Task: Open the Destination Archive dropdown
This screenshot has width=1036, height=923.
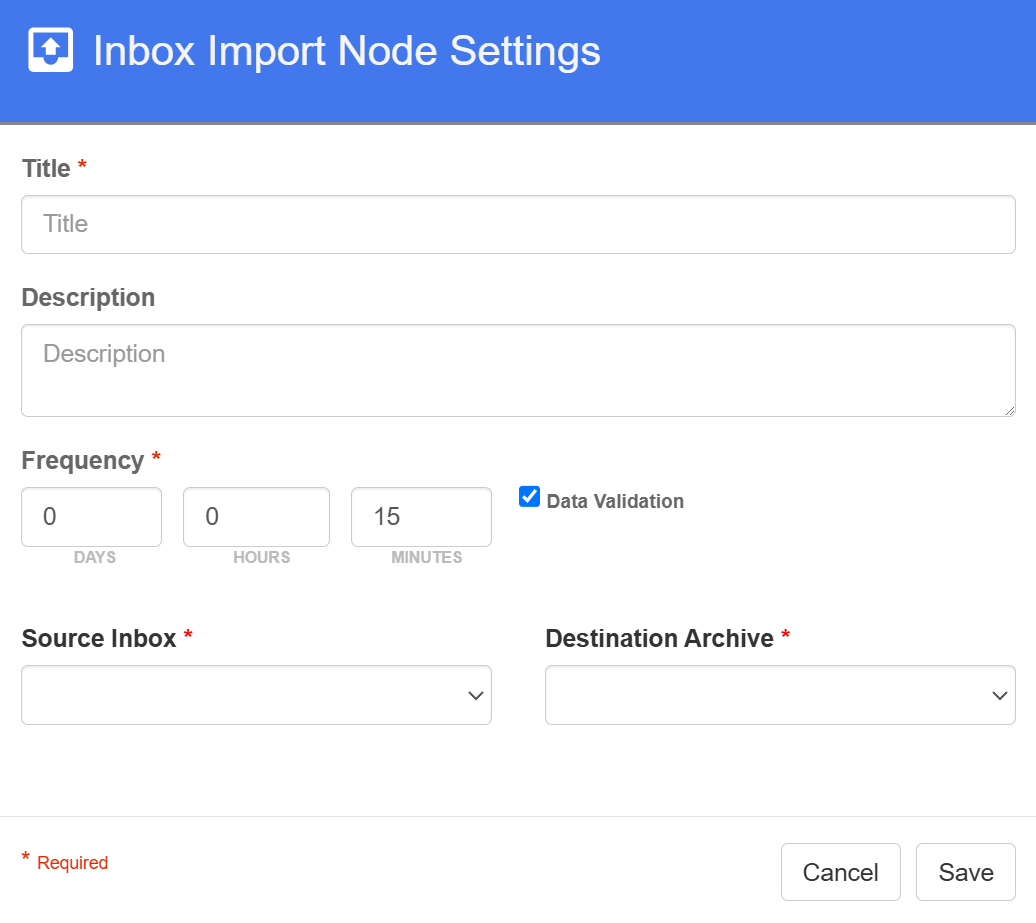Action: point(780,695)
